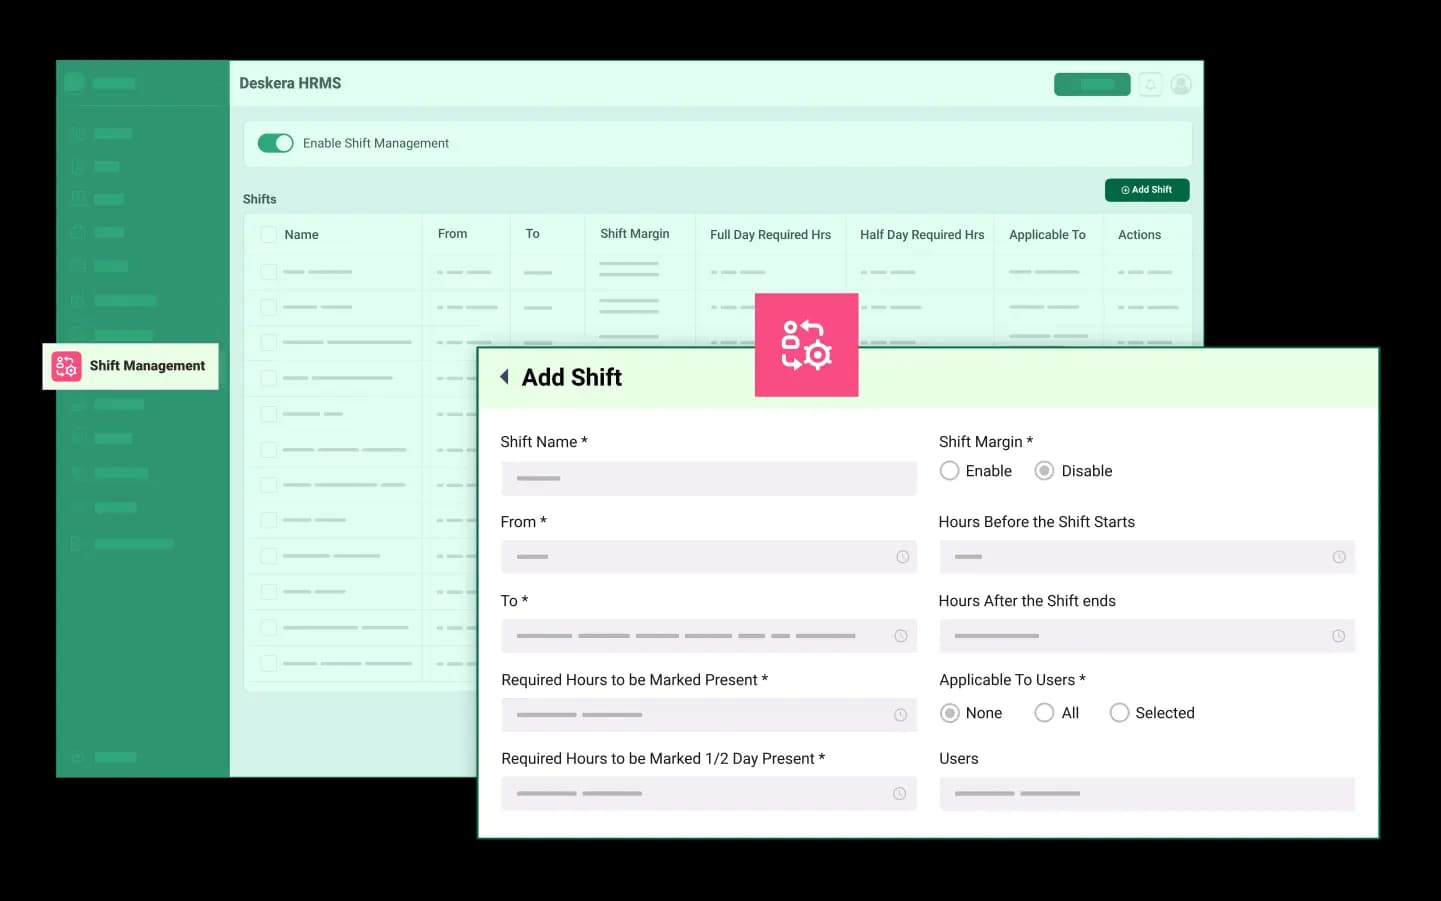Click the clock icon in From field
The image size is (1441, 901).
point(903,557)
